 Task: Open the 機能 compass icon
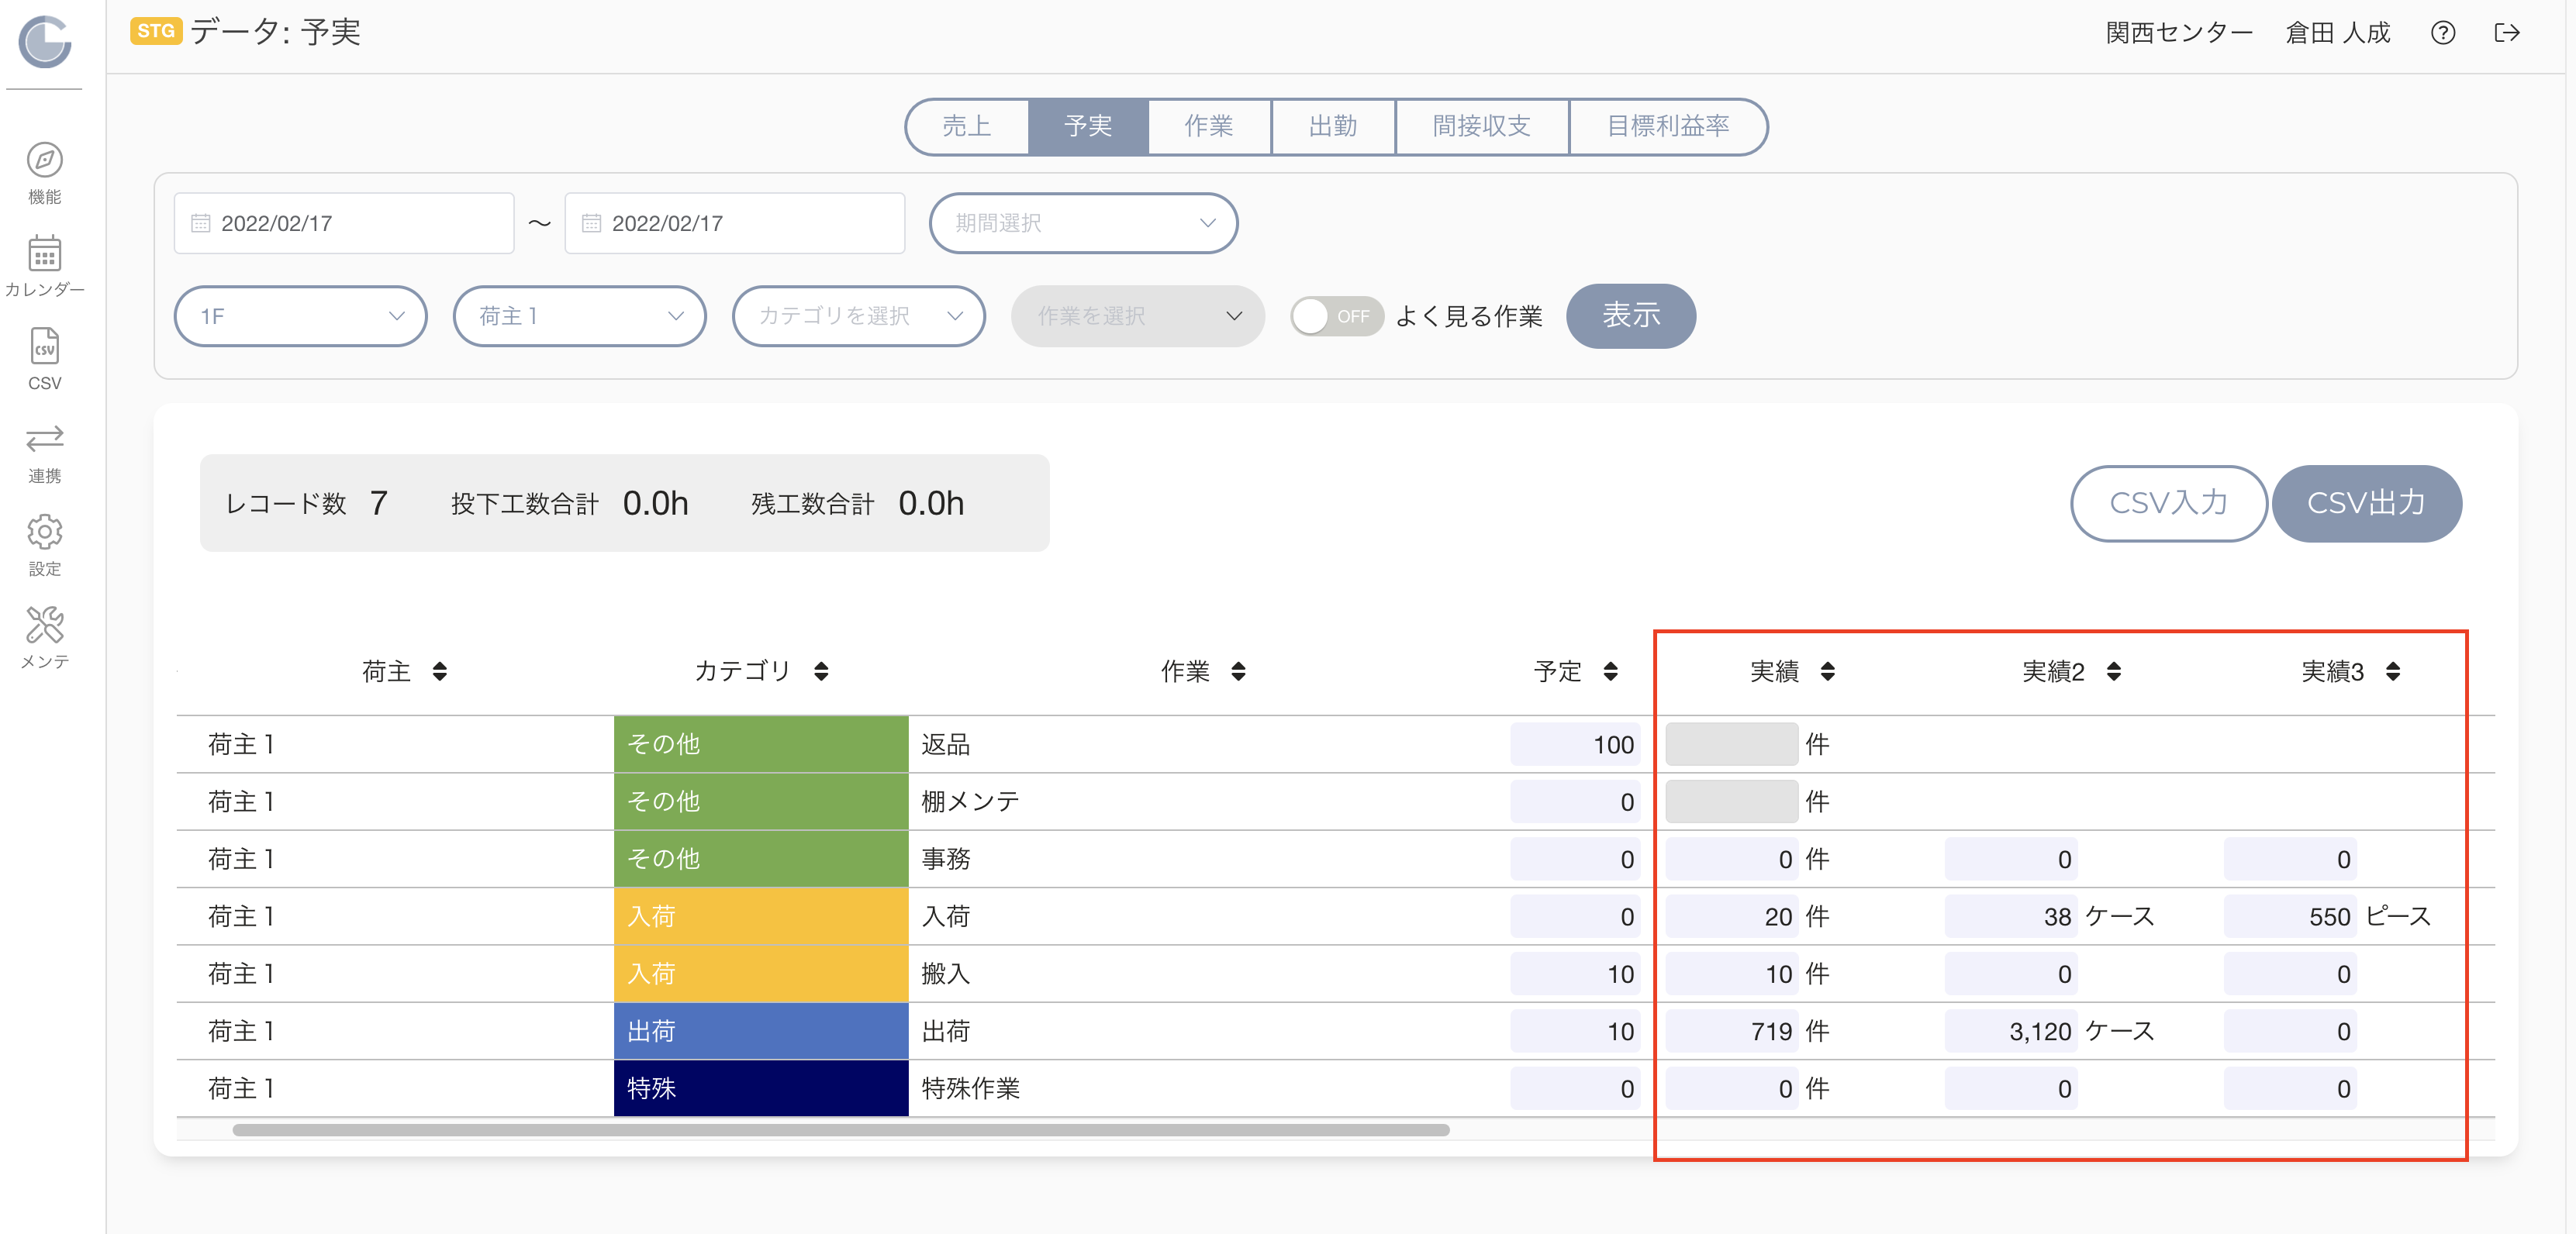pos(45,160)
